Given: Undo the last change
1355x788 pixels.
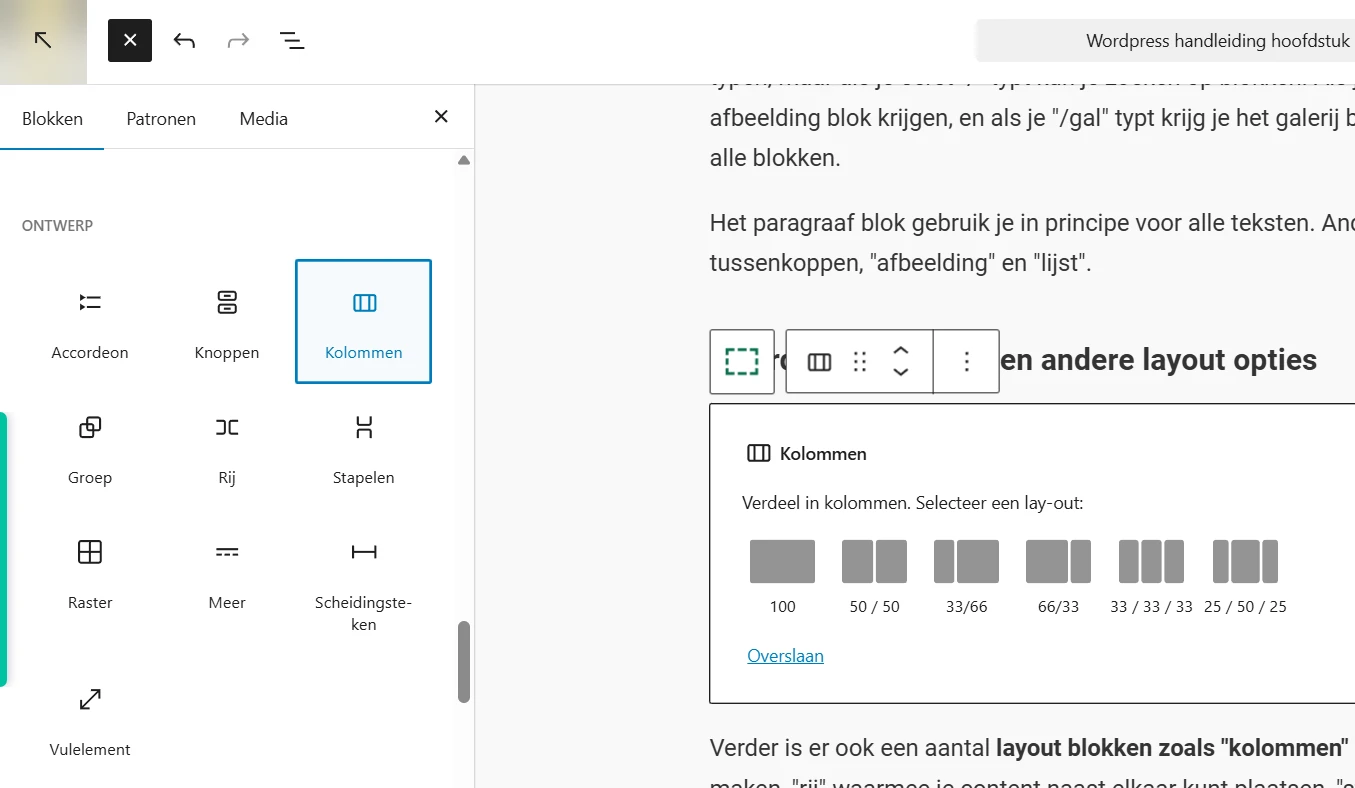Looking at the screenshot, I should 184,40.
